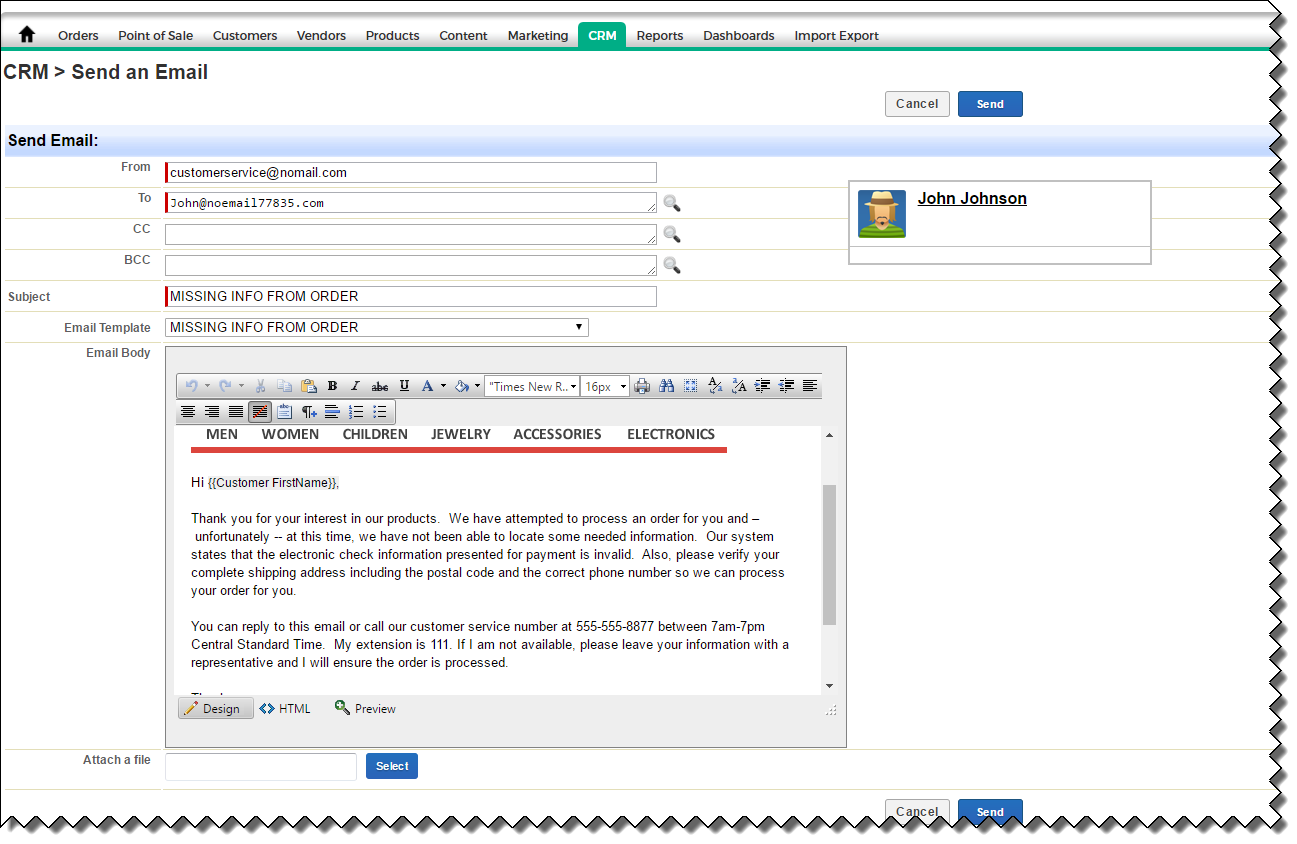The image size is (1297, 844).
Task: Switch editor to Design view
Action: pos(215,708)
